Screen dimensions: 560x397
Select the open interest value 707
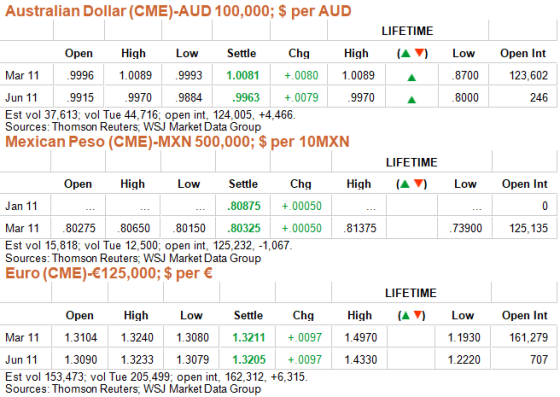(x=539, y=360)
